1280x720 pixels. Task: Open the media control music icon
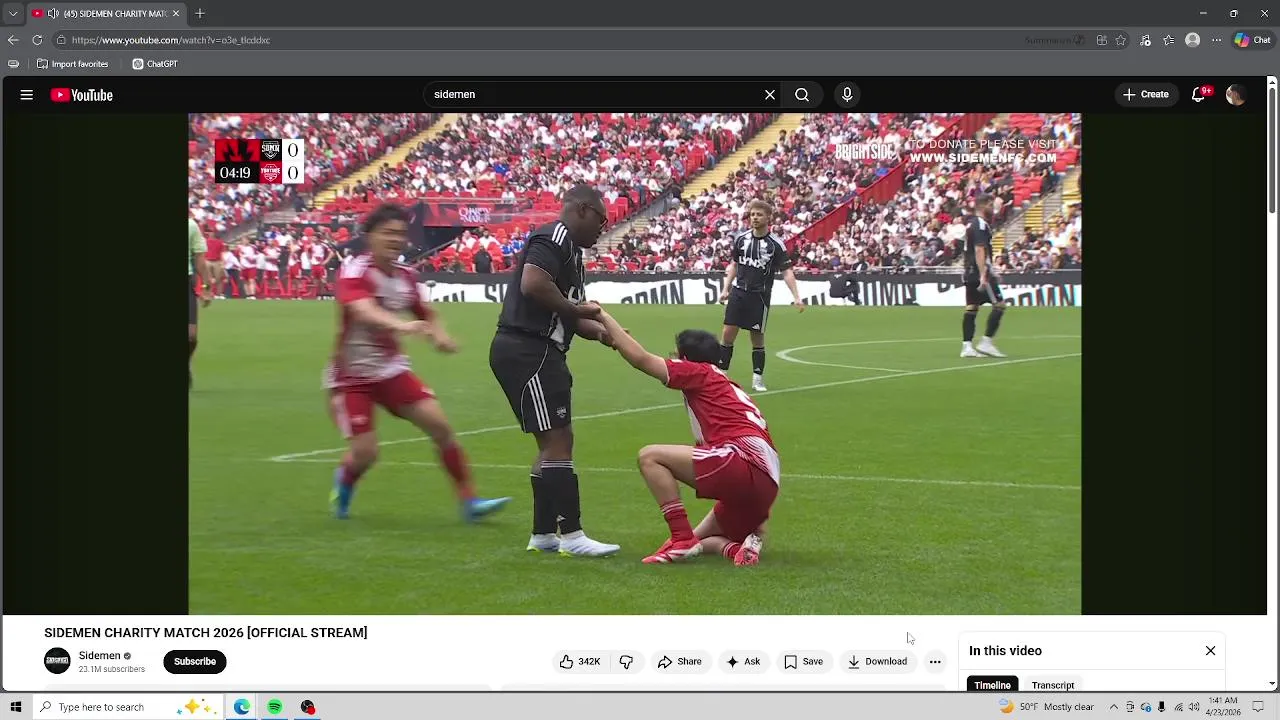point(1145,40)
